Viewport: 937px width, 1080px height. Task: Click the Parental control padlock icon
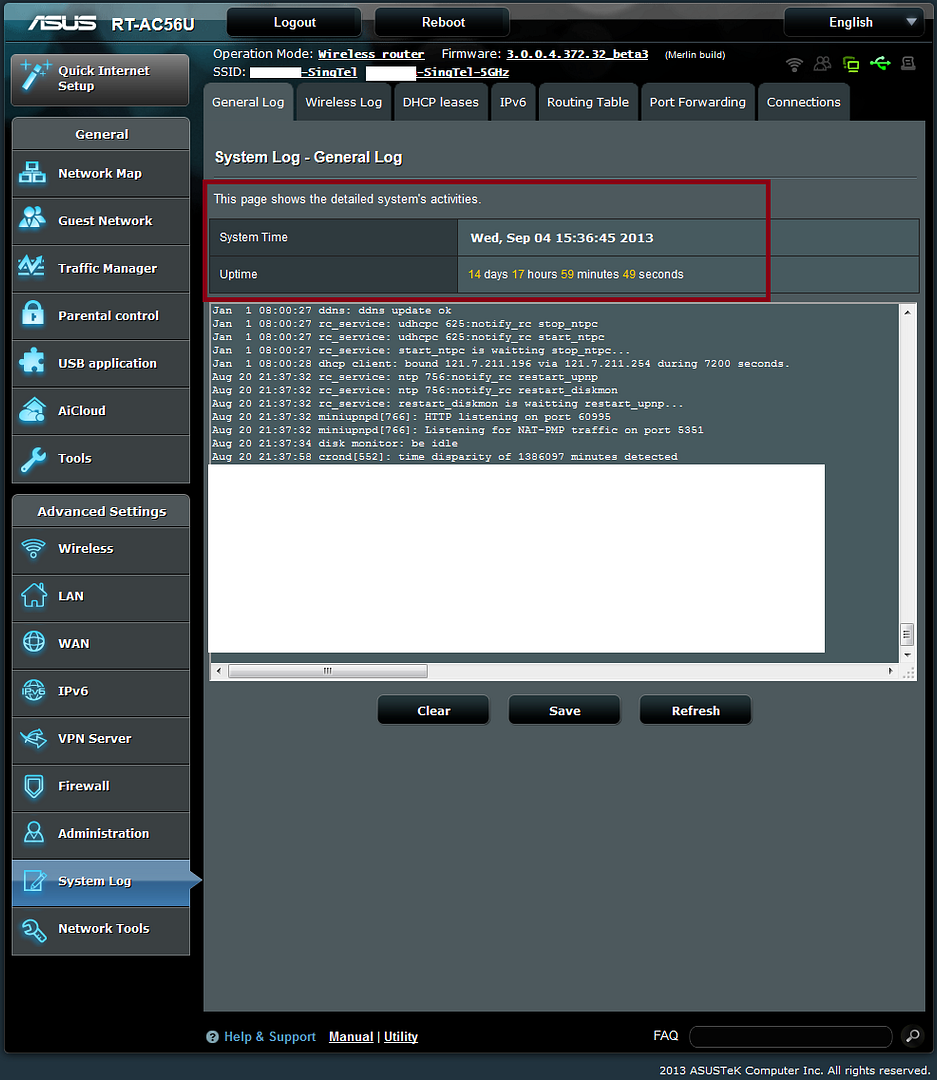[x=33, y=315]
